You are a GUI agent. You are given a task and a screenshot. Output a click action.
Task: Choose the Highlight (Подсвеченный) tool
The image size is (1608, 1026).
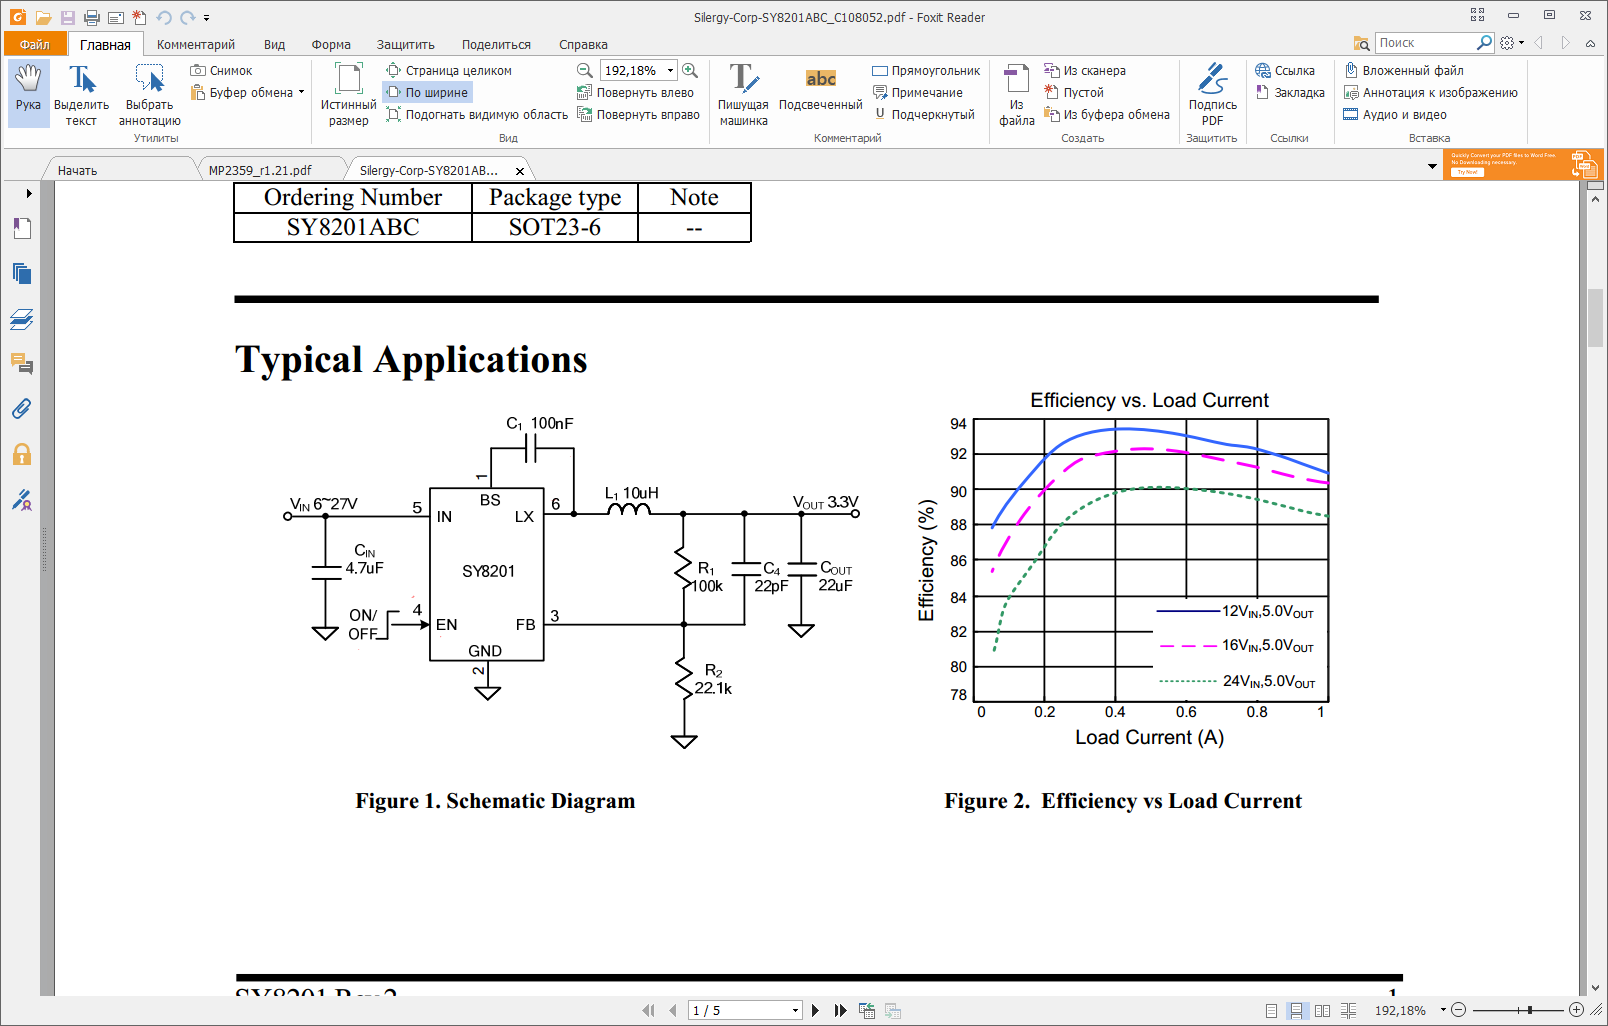[820, 90]
